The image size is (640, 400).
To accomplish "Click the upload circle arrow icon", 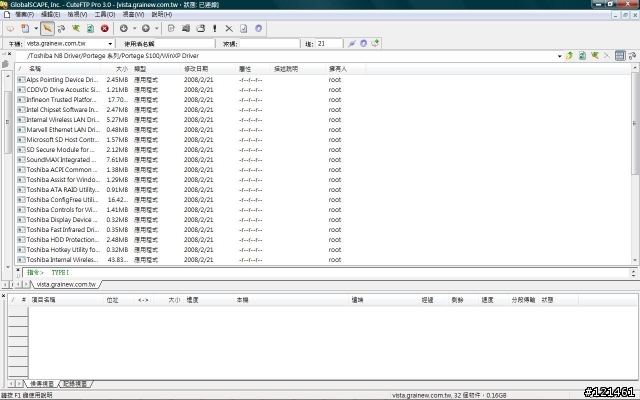I will tap(146, 29).
